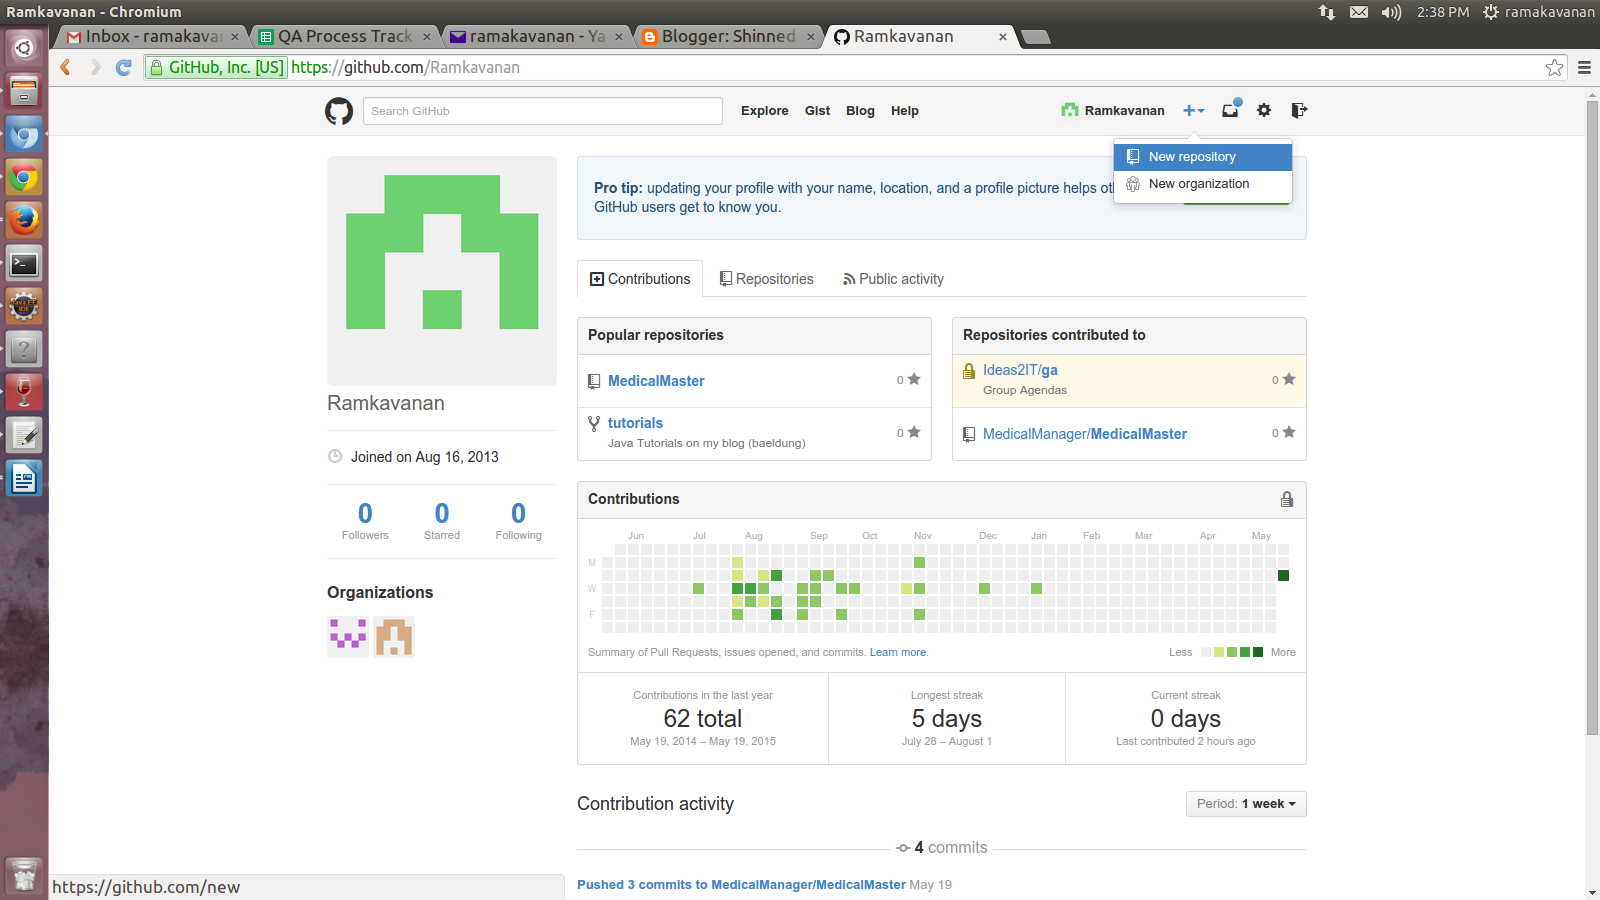The width and height of the screenshot is (1600, 900).
Task: Click the Learn more link
Action: tap(897, 651)
